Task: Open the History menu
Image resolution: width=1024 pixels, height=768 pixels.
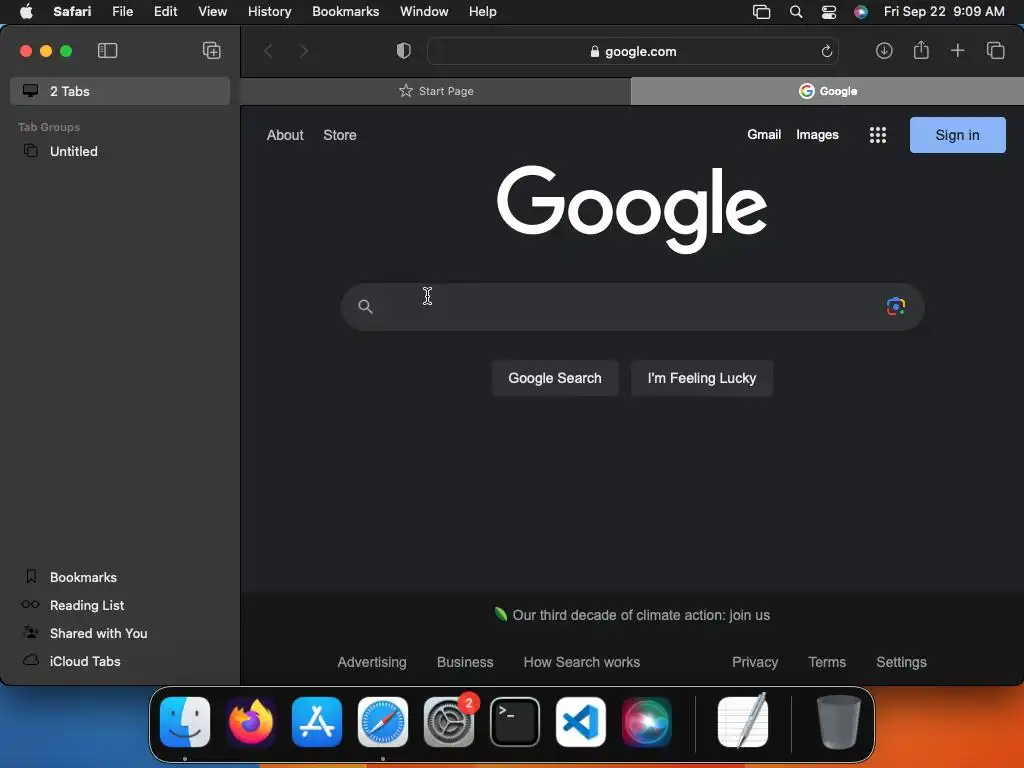Action: [270, 11]
